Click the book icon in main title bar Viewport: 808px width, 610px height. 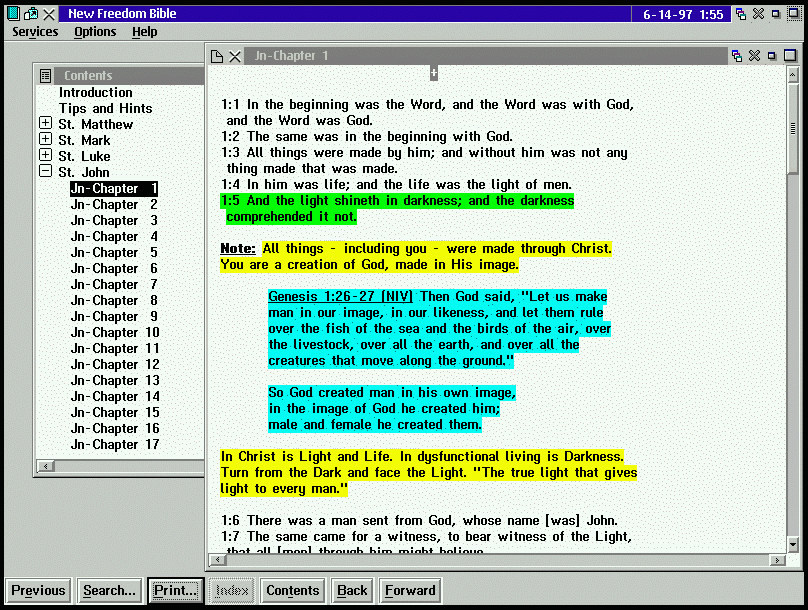(x=12, y=14)
